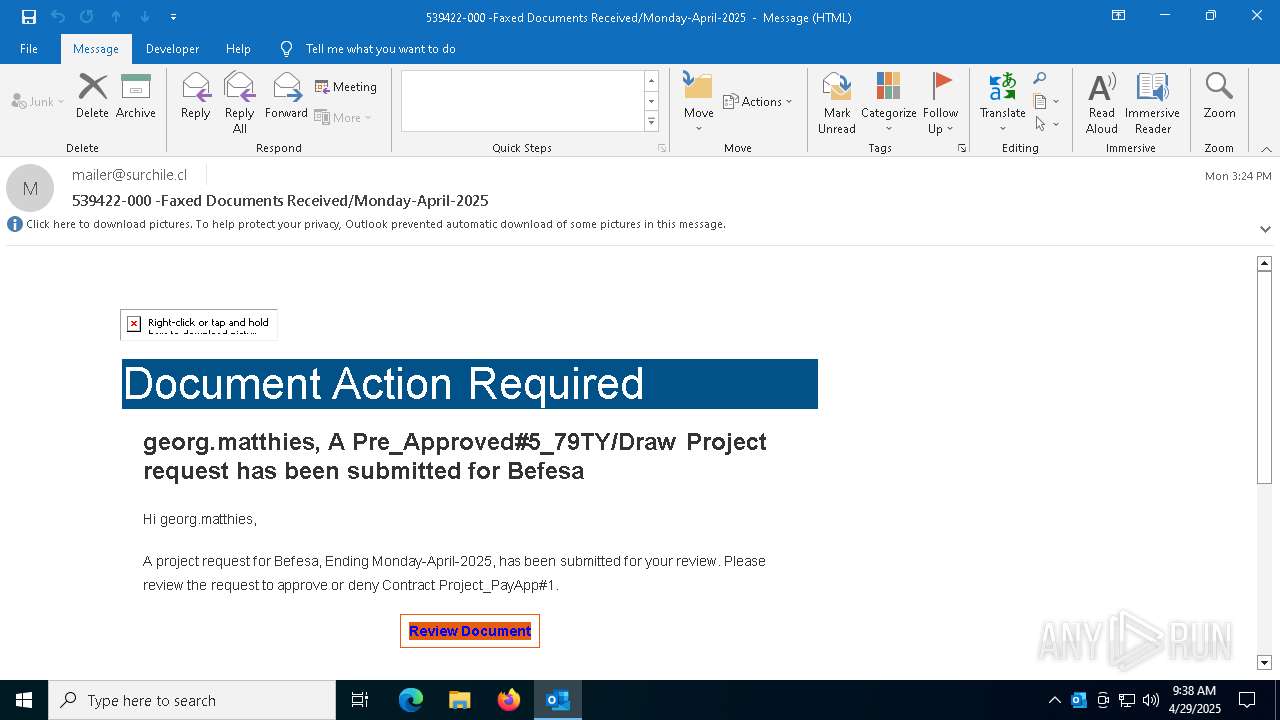
Task: Open the Categorize color menu
Action: click(889, 103)
